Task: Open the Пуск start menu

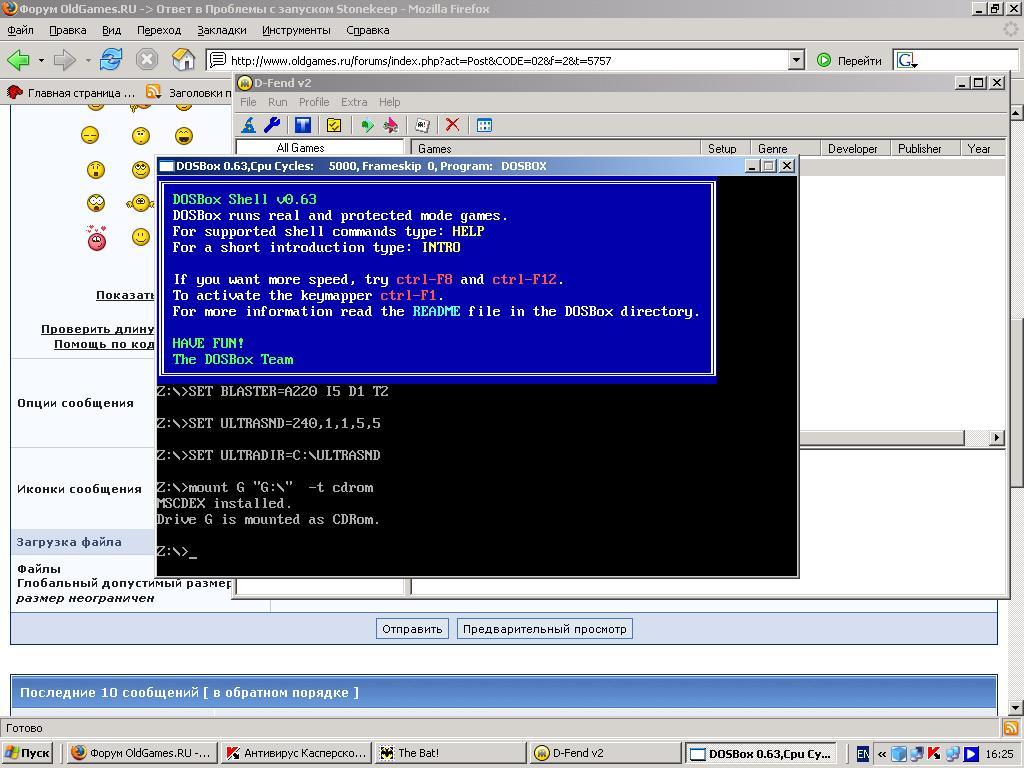Action: coord(27,753)
